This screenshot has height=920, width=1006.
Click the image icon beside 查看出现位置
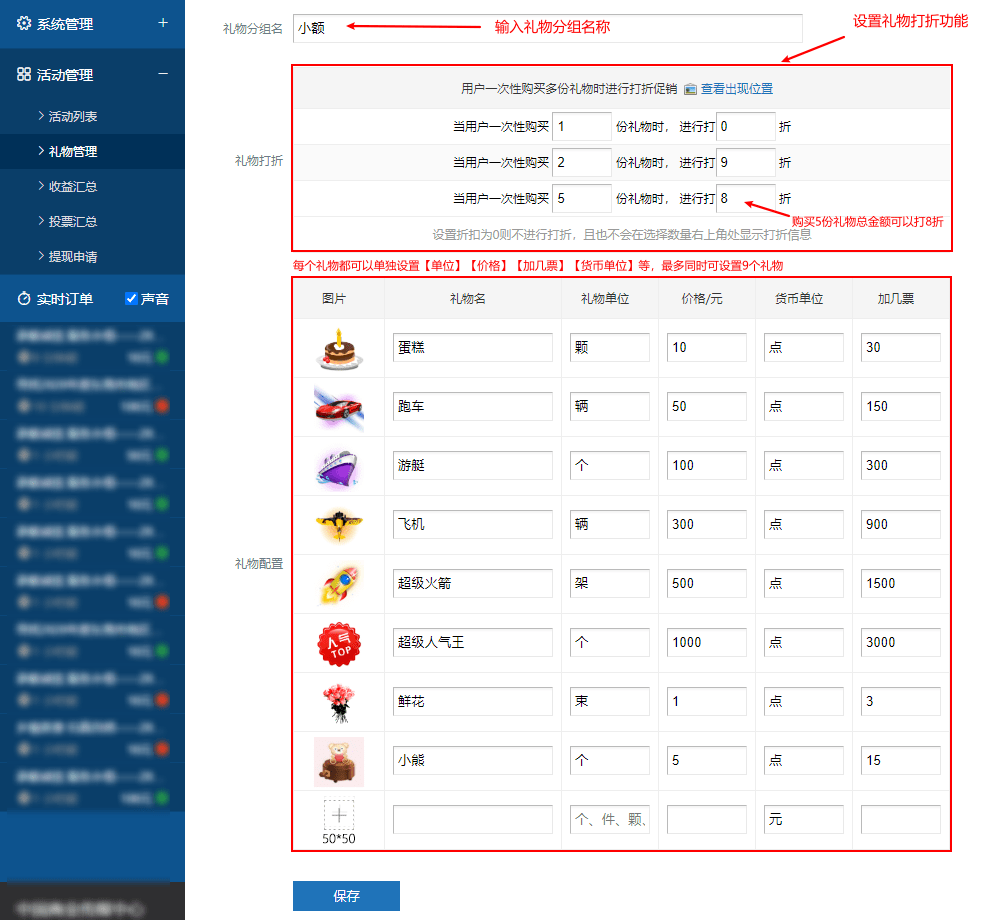click(690, 89)
